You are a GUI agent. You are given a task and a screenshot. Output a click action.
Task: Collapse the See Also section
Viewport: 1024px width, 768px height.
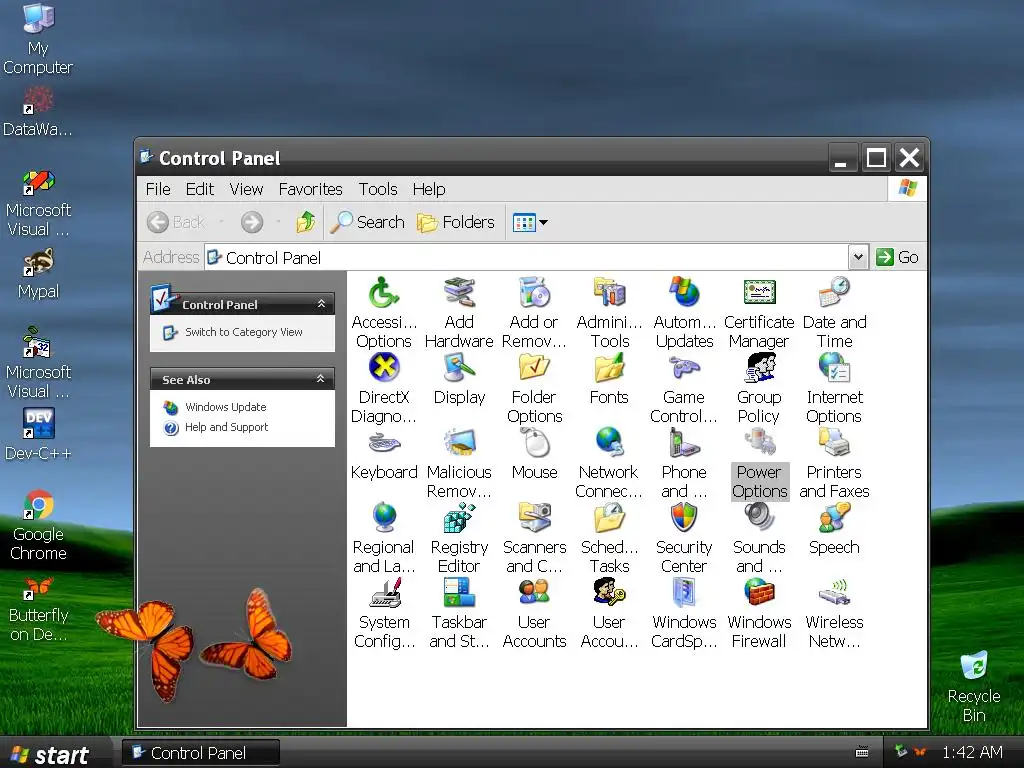coord(321,379)
